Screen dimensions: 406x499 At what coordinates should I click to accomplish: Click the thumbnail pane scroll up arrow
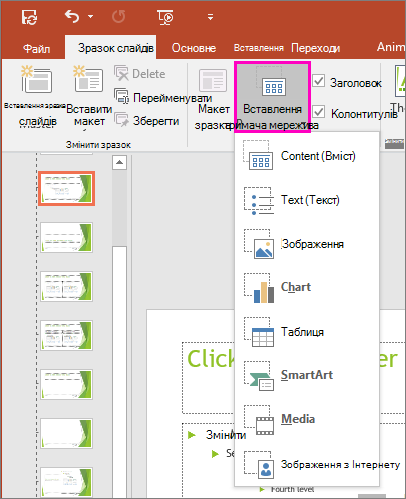pyautogui.click(x=119, y=163)
